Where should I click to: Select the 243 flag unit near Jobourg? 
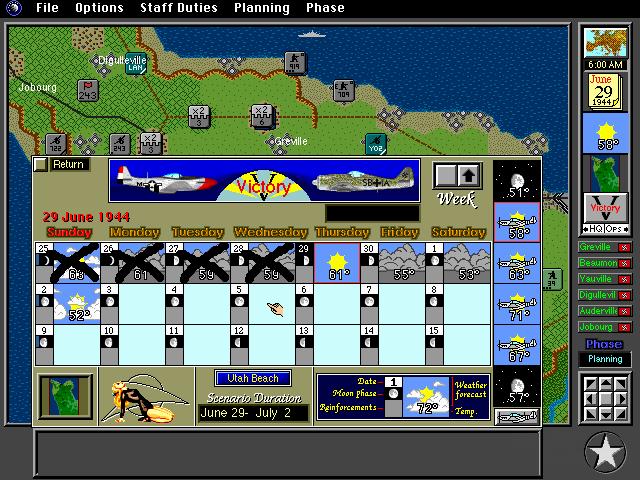pos(88,90)
